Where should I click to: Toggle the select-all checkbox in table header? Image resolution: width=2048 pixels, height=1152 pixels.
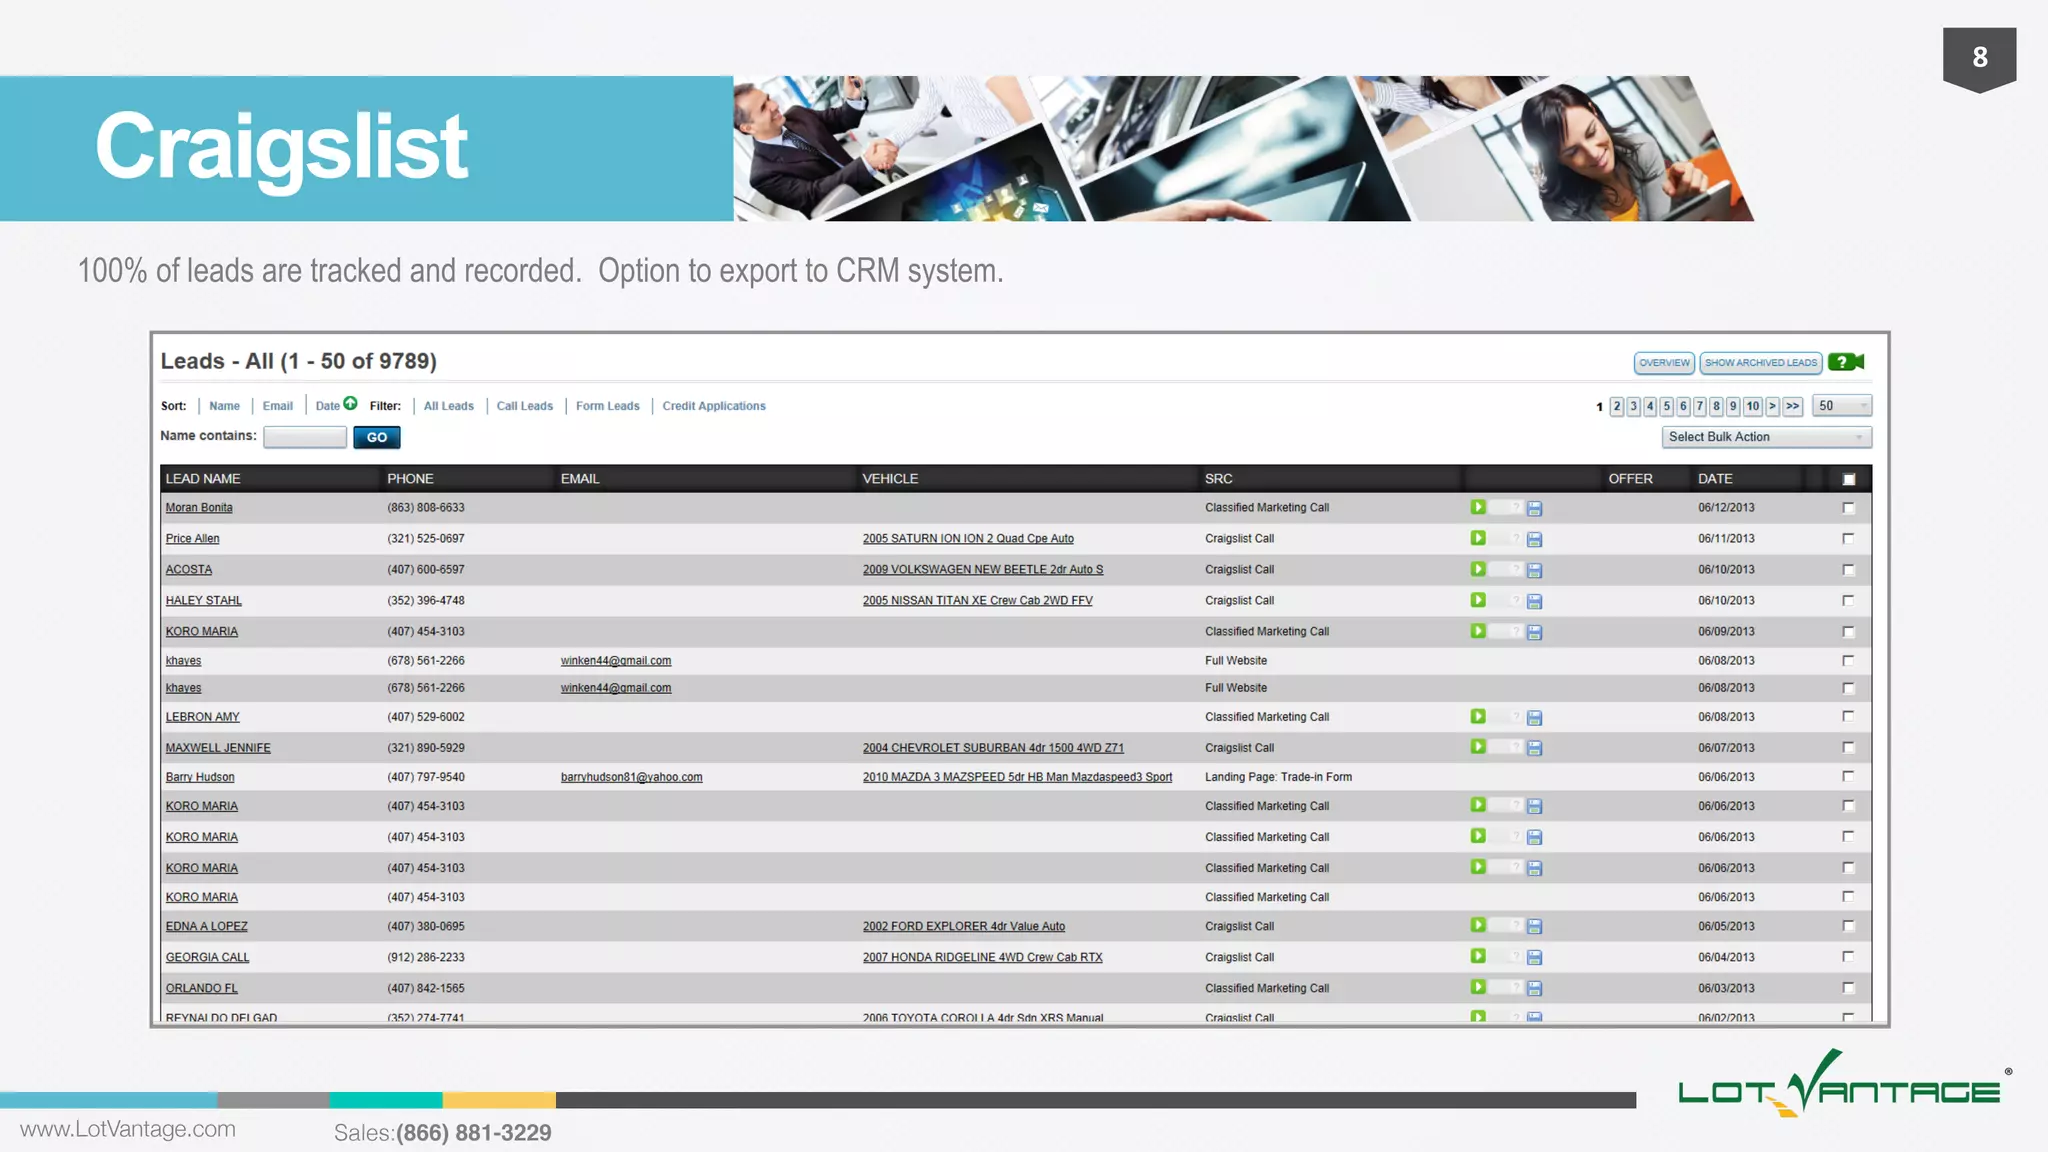tap(1849, 479)
